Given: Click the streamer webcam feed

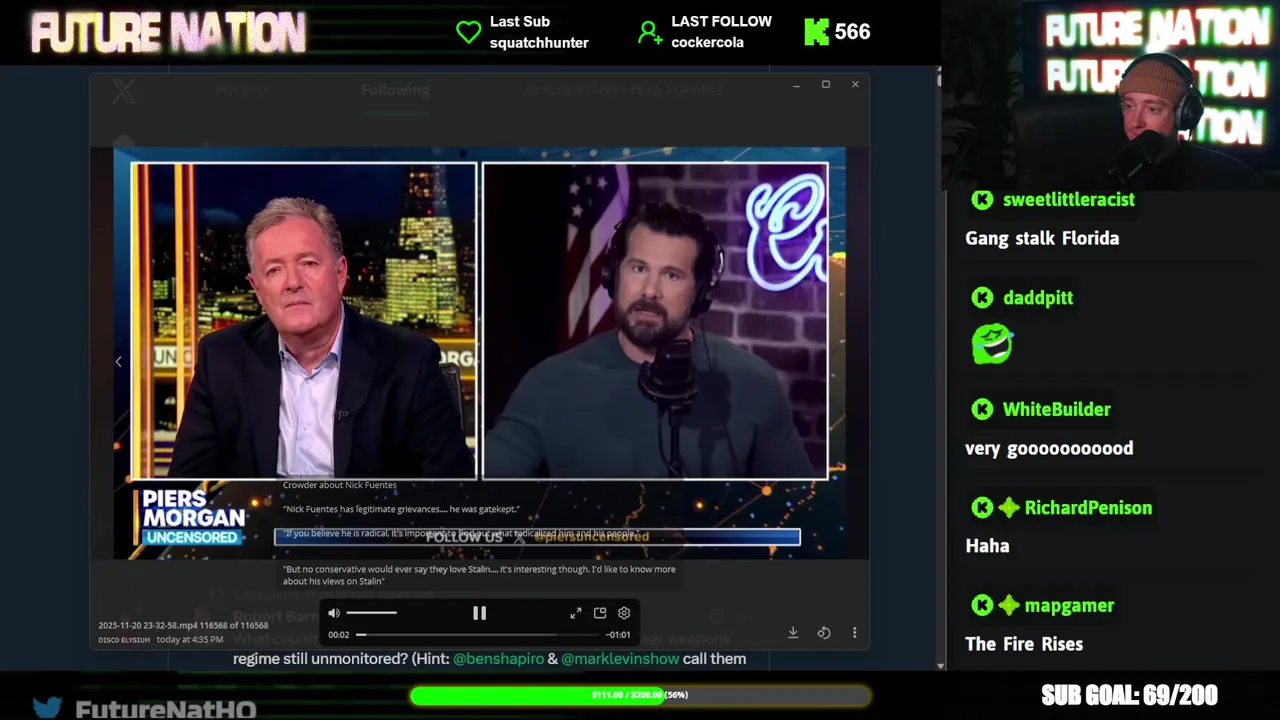Looking at the screenshot, I should tap(1112, 95).
